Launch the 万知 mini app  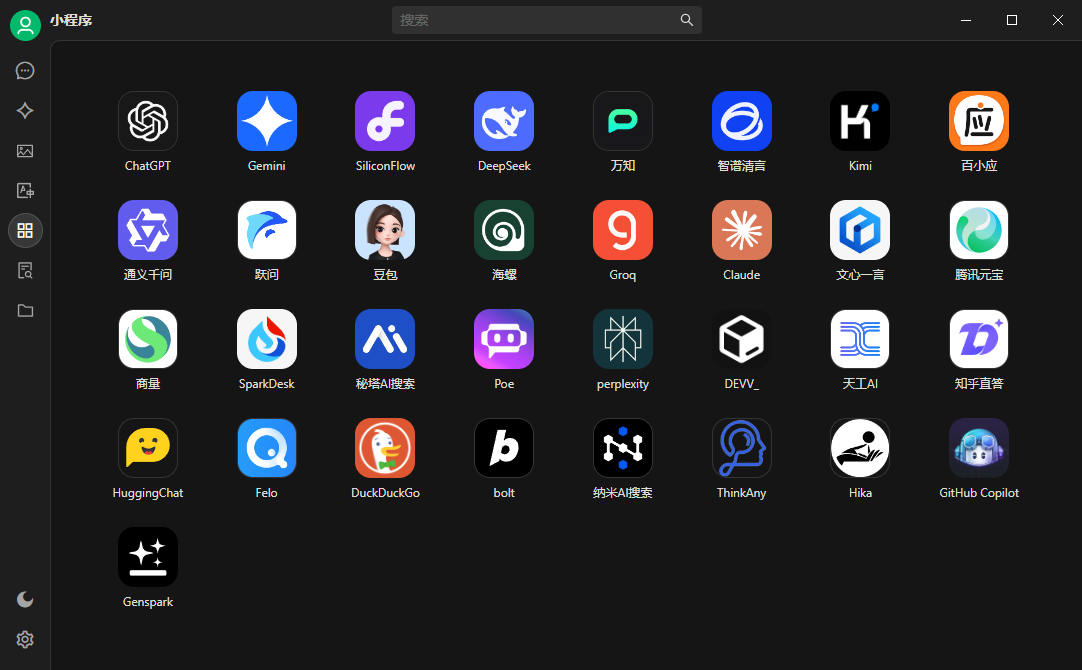click(622, 121)
